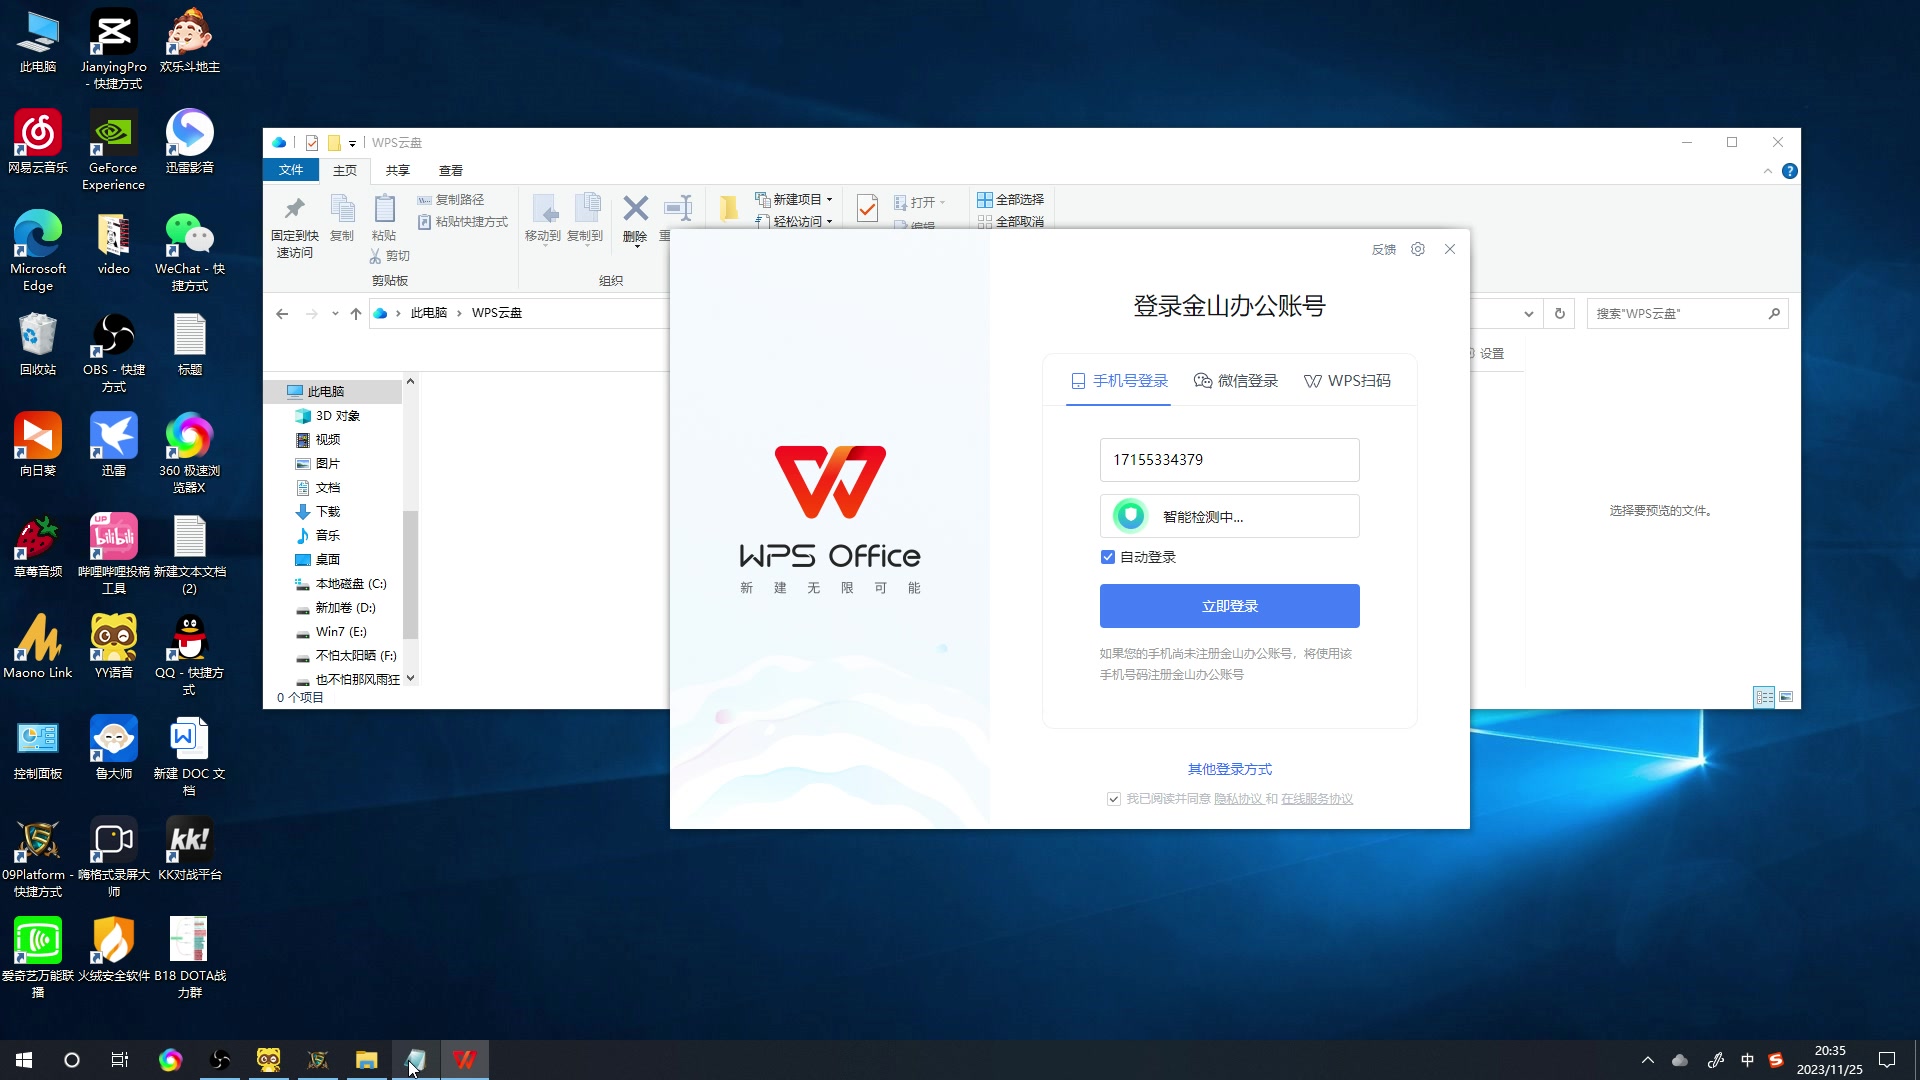Open the Windows Start menu
1920x1080 pixels.
click(24, 1060)
